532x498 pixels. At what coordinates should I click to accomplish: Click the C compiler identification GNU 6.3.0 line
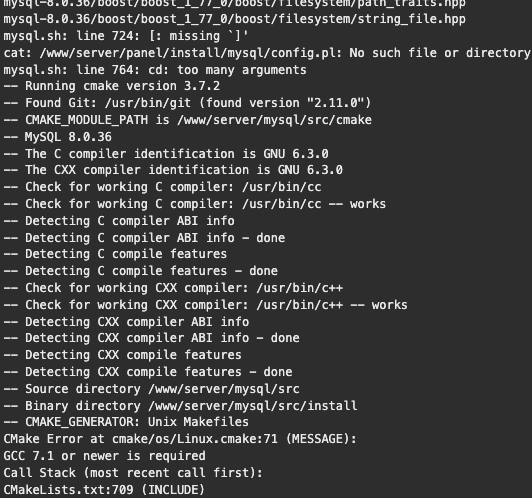pyautogui.click(x=166, y=154)
